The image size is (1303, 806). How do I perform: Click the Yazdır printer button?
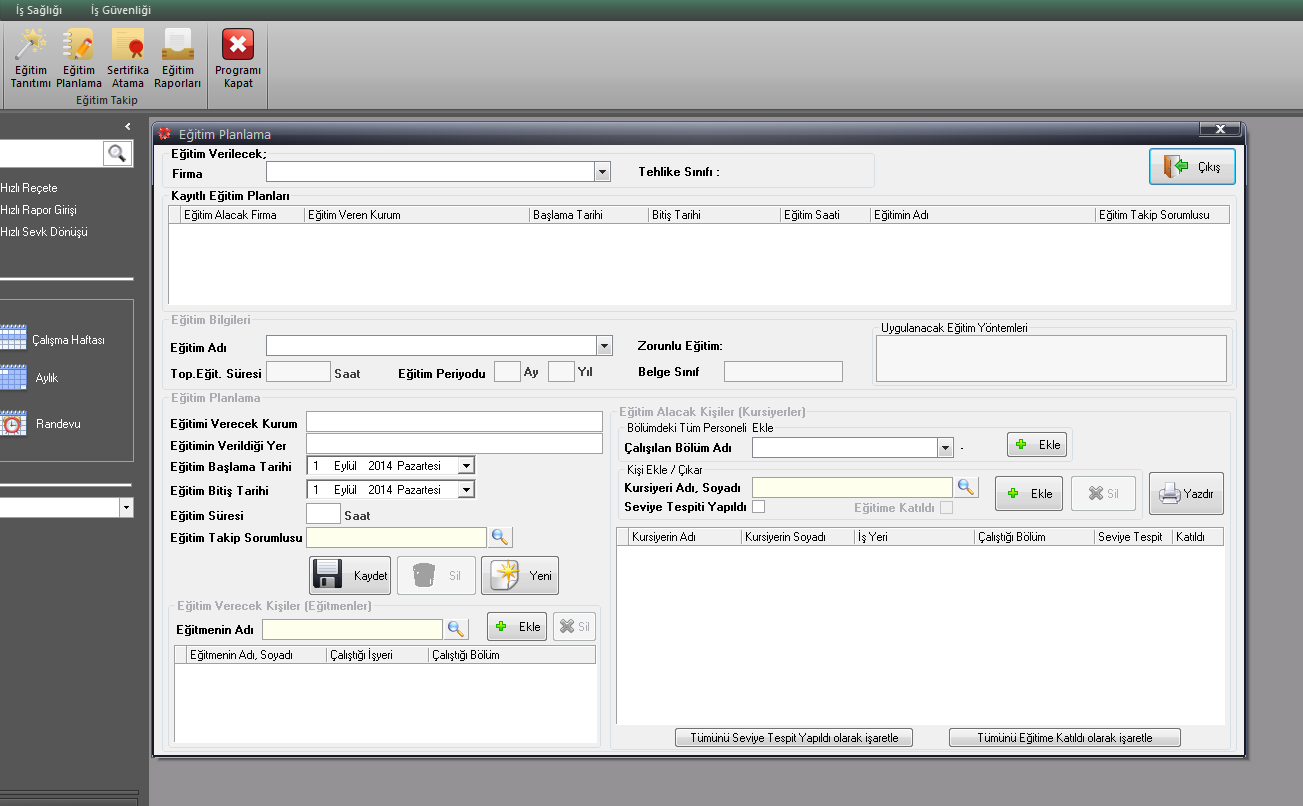click(x=1186, y=494)
